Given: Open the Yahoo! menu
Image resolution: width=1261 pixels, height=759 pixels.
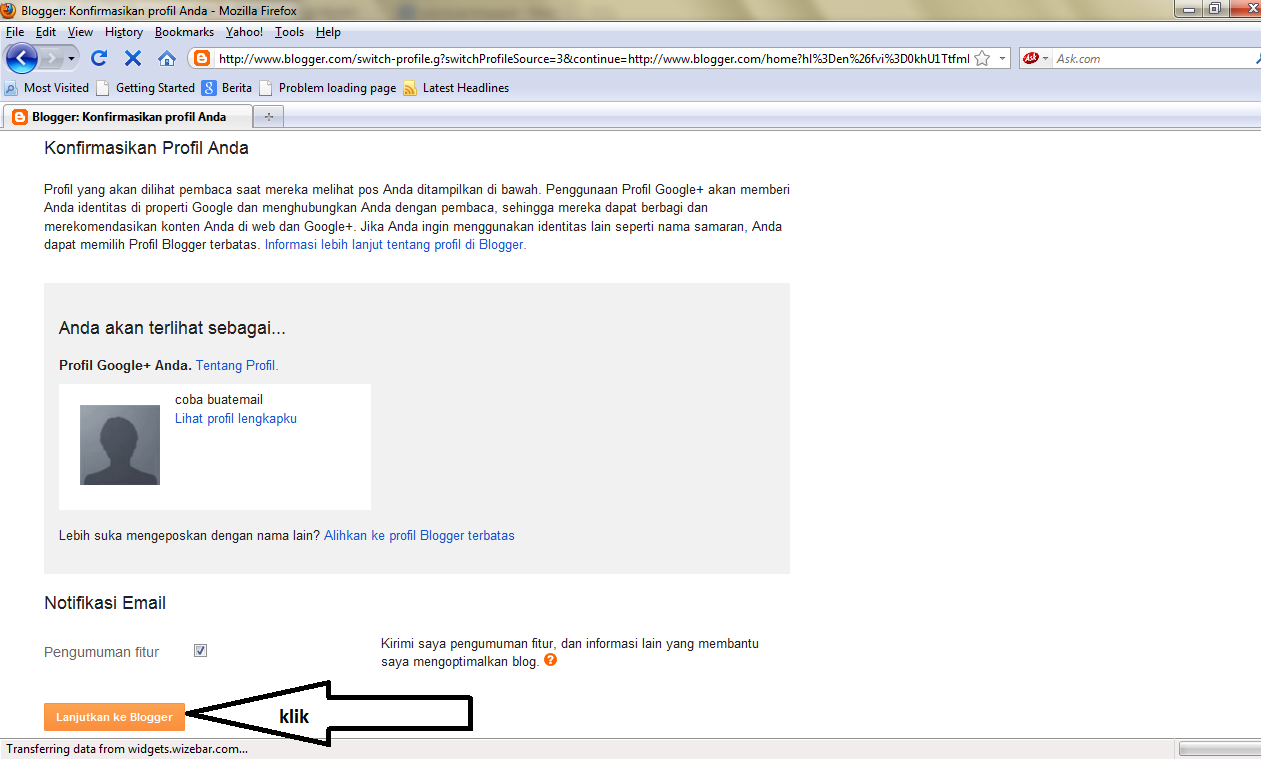Looking at the screenshot, I should 244,32.
